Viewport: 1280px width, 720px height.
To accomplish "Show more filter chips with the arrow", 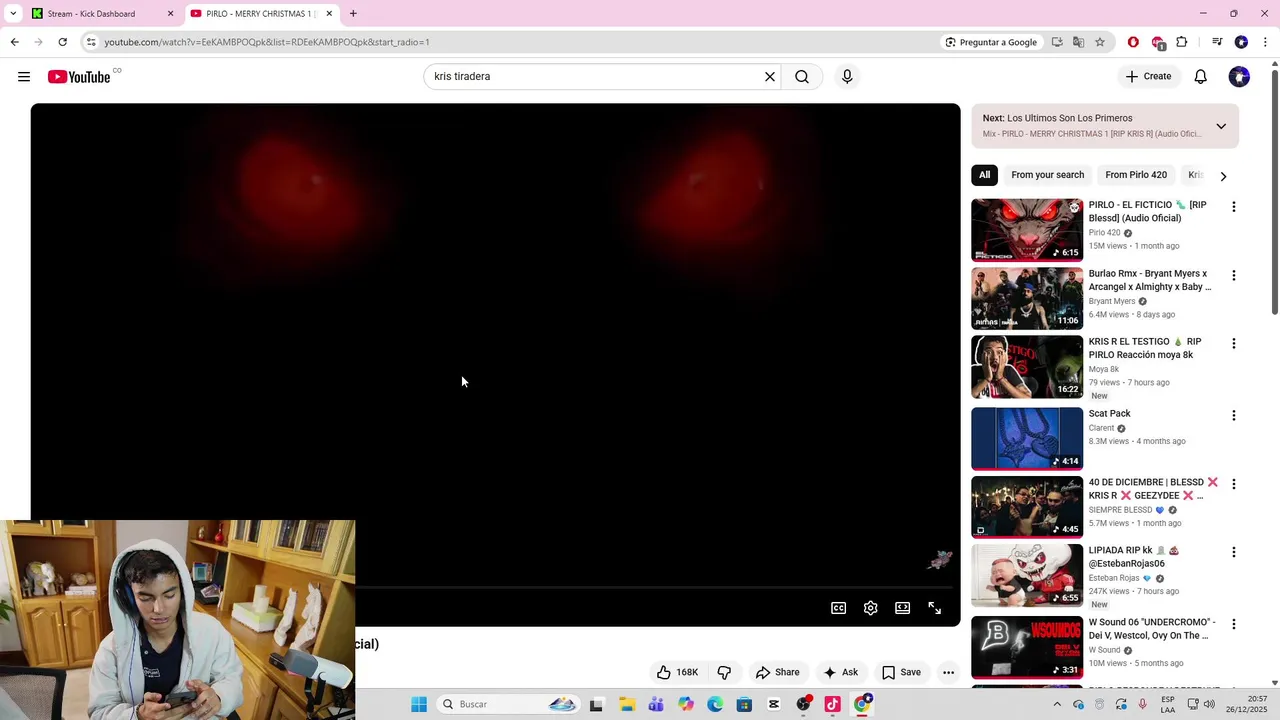I will pos(1223,176).
